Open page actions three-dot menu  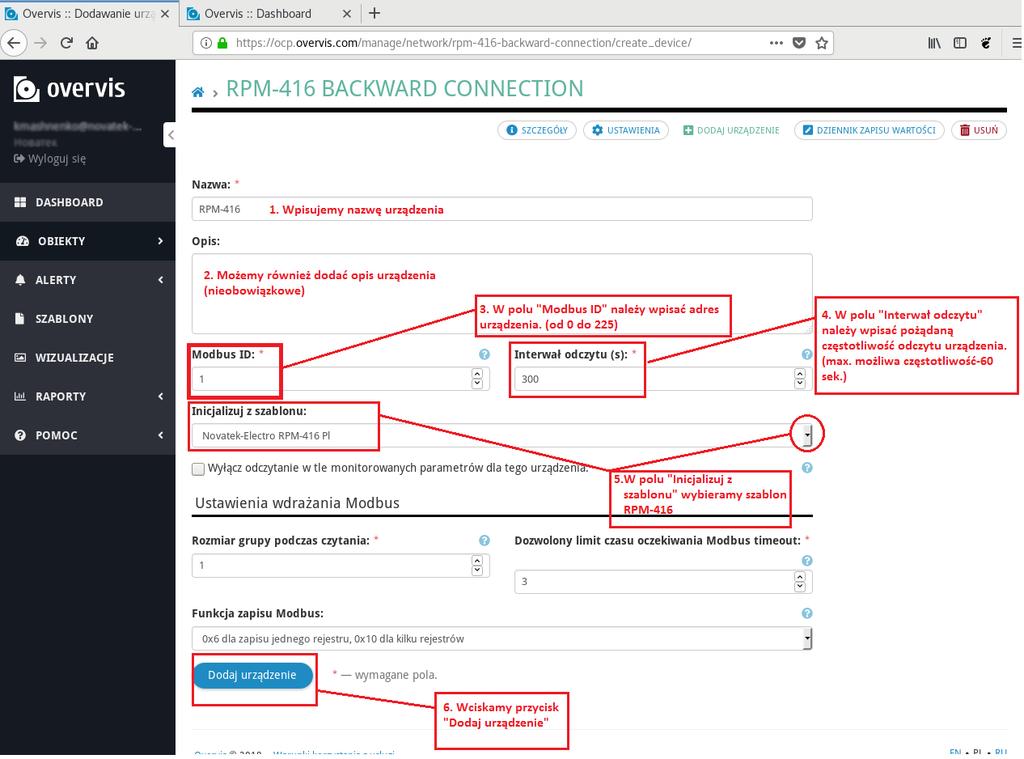[776, 43]
